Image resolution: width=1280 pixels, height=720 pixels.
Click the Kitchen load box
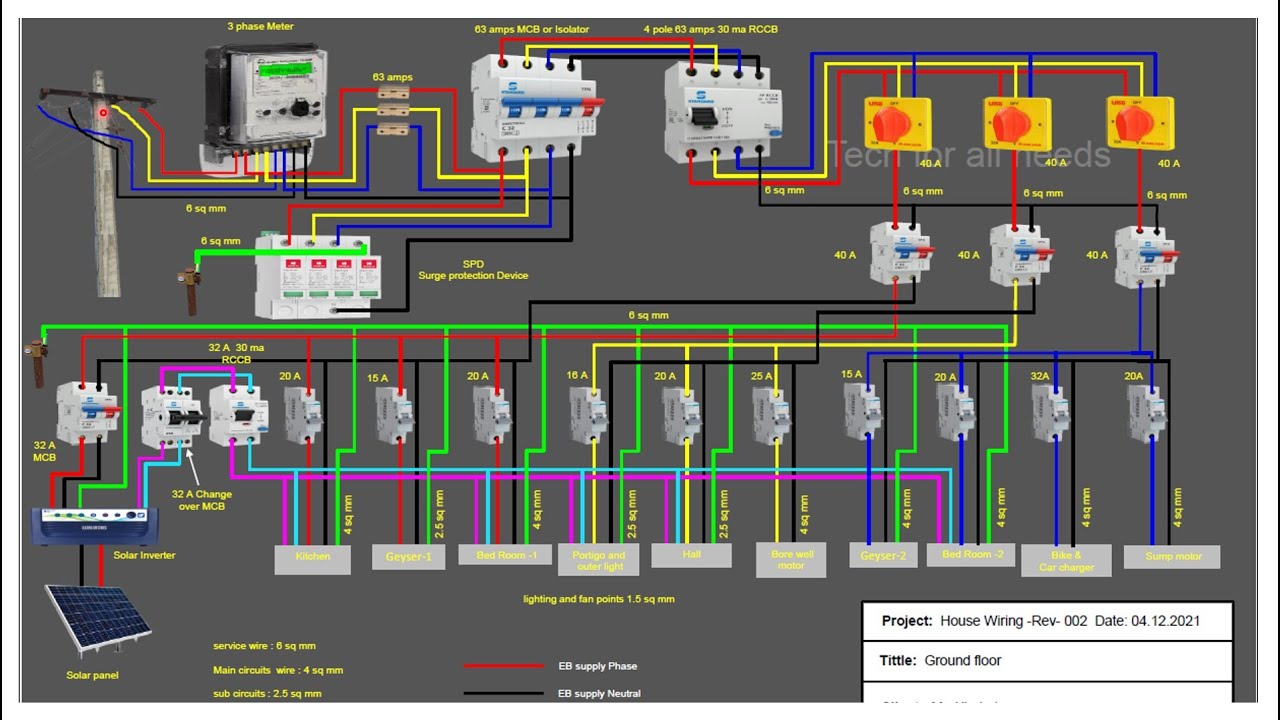click(313, 560)
